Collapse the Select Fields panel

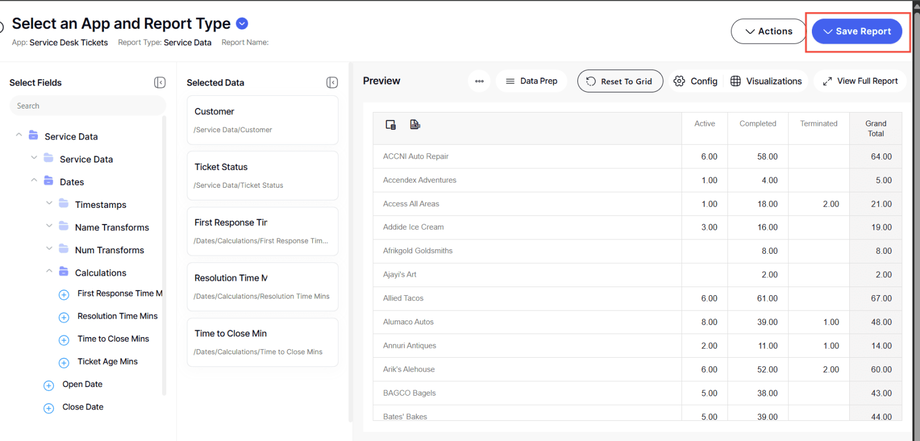(160, 82)
